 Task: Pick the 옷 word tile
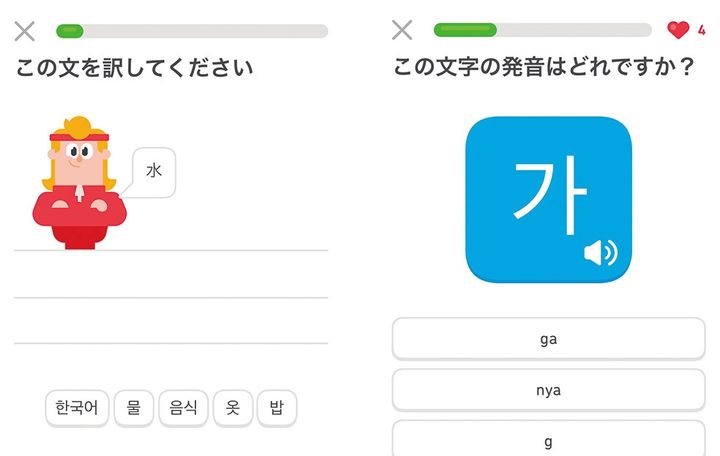[232, 408]
